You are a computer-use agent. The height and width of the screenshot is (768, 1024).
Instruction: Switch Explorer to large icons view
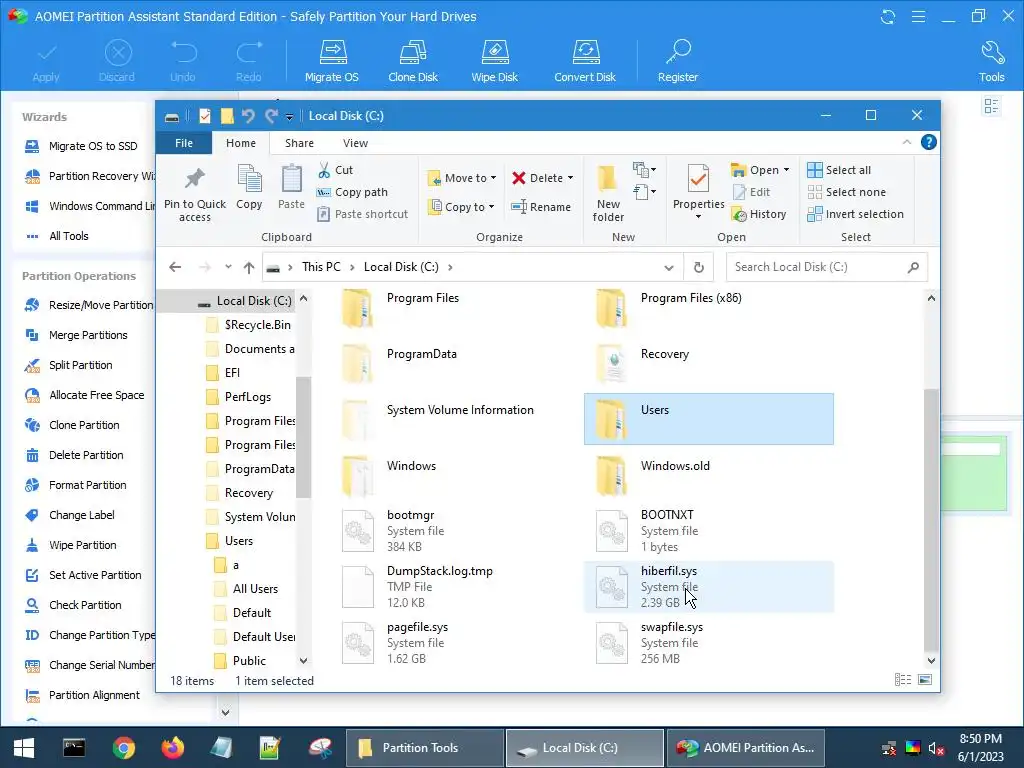click(925, 680)
